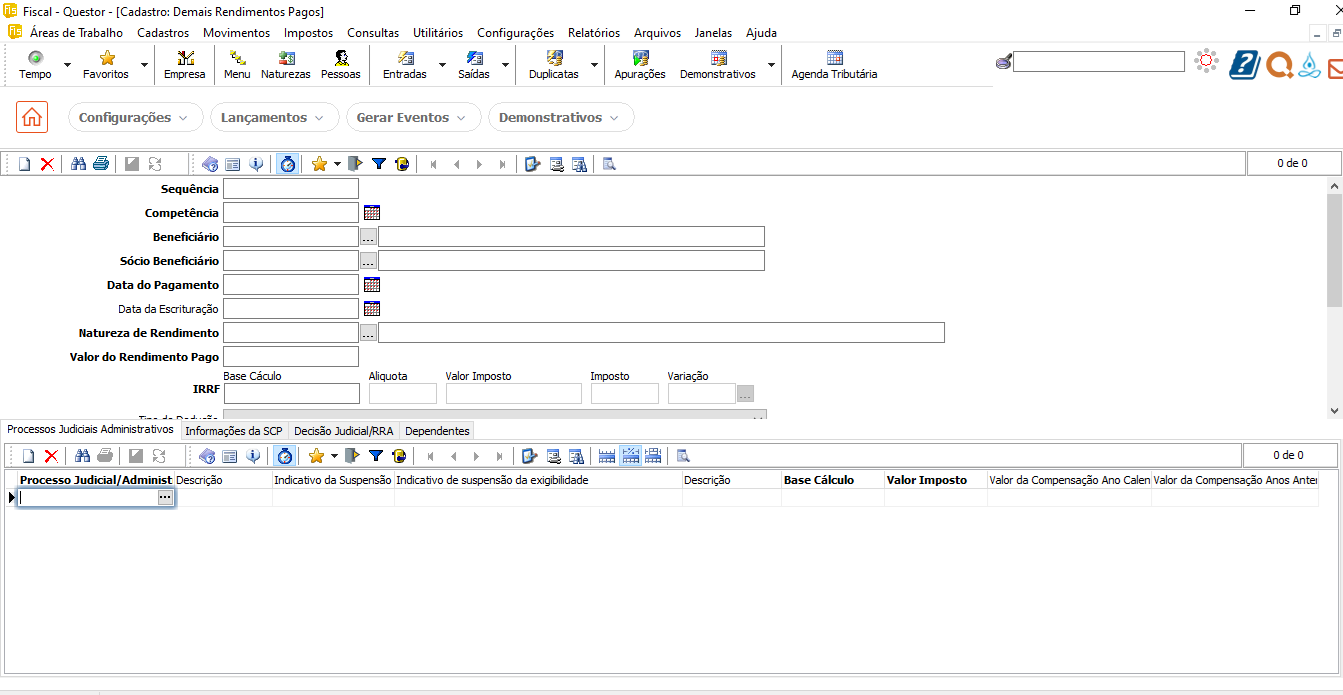Open the calendar picker beside Competência

click(372, 213)
